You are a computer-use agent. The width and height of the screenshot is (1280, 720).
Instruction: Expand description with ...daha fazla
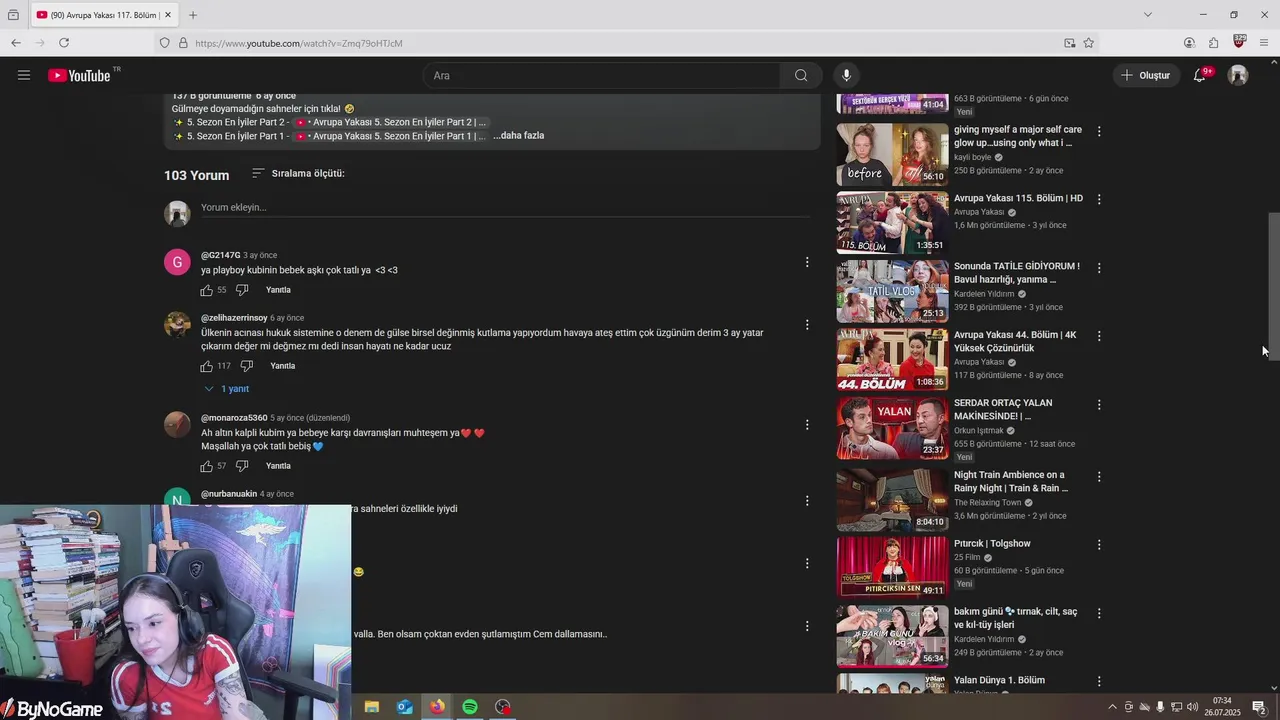click(518, 136)
